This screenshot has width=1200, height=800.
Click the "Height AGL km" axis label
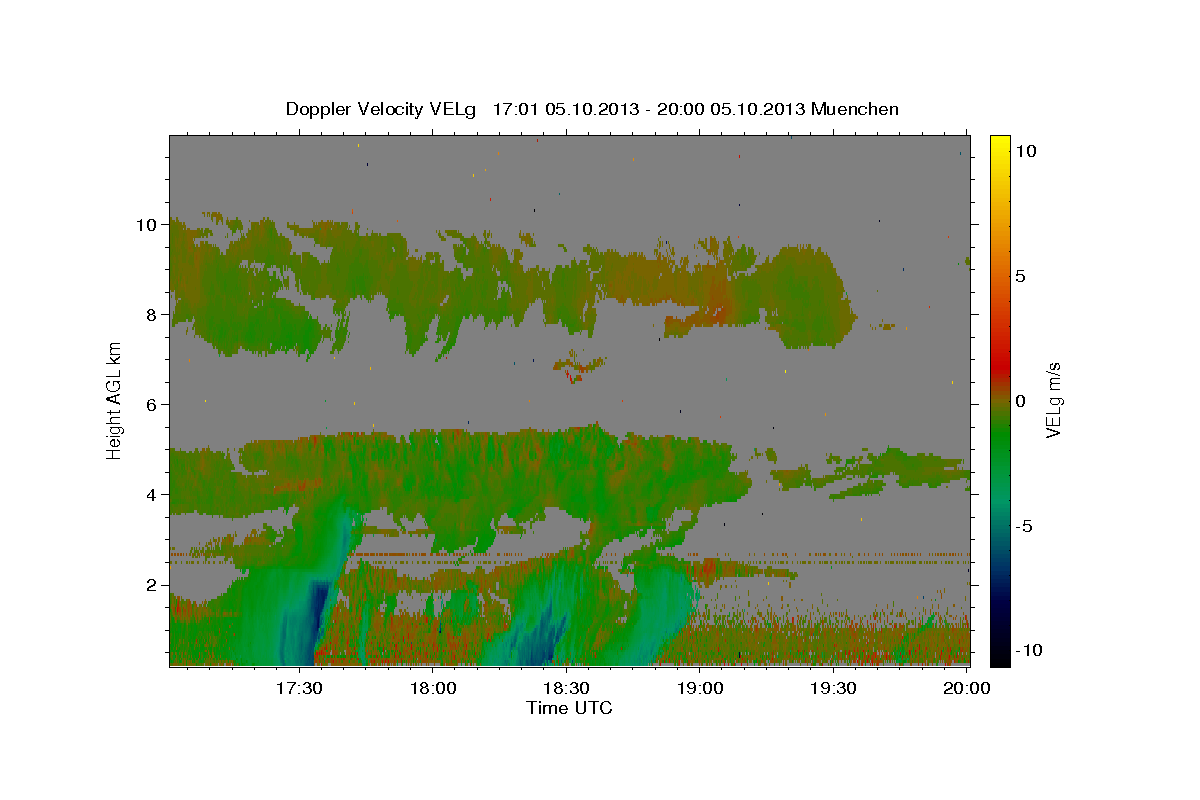click(114, 400)
